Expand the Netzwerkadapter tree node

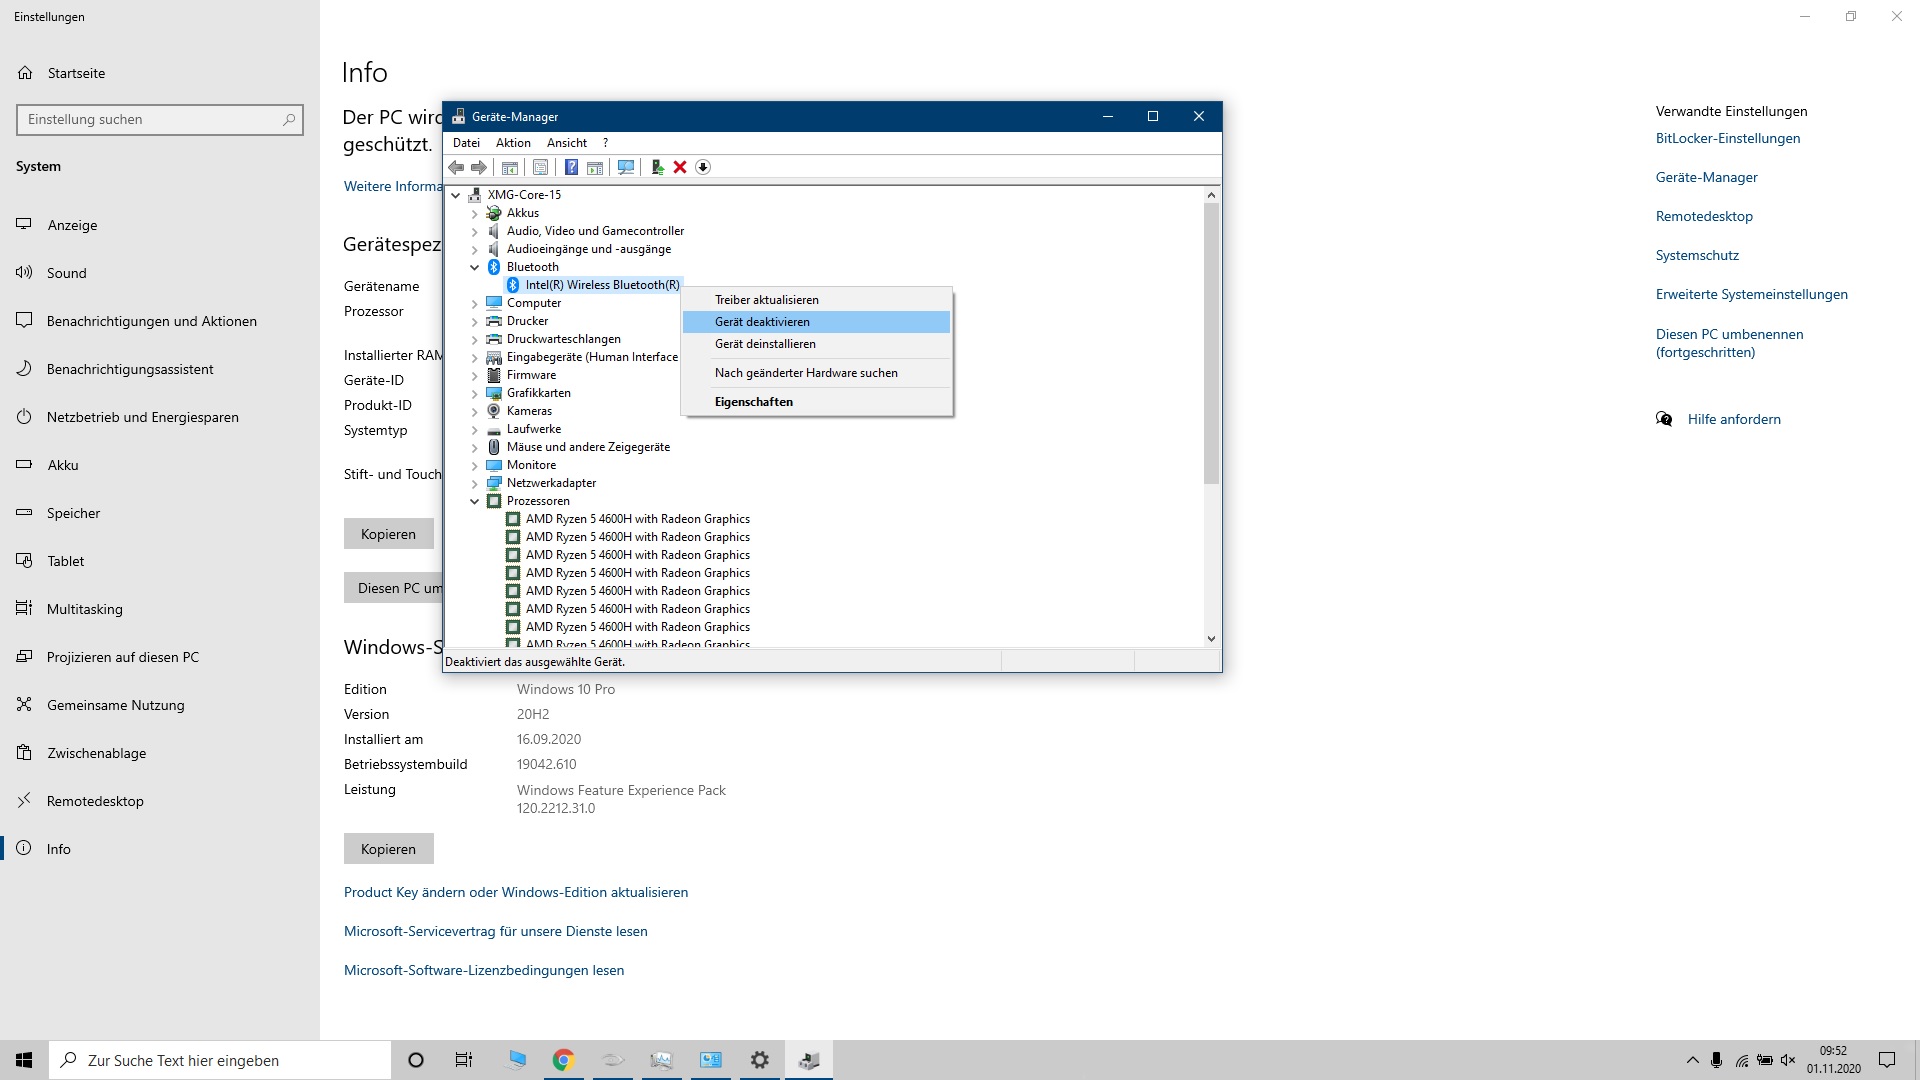tap(475, 483)
